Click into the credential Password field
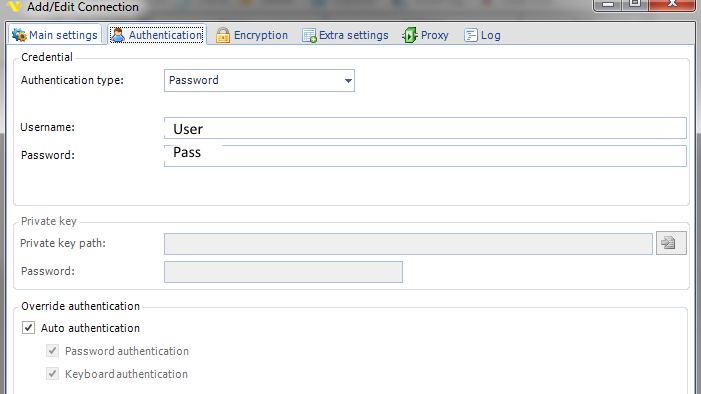This screenshot has width=701, height=394. pyautogui.click(x=425, y=156)
